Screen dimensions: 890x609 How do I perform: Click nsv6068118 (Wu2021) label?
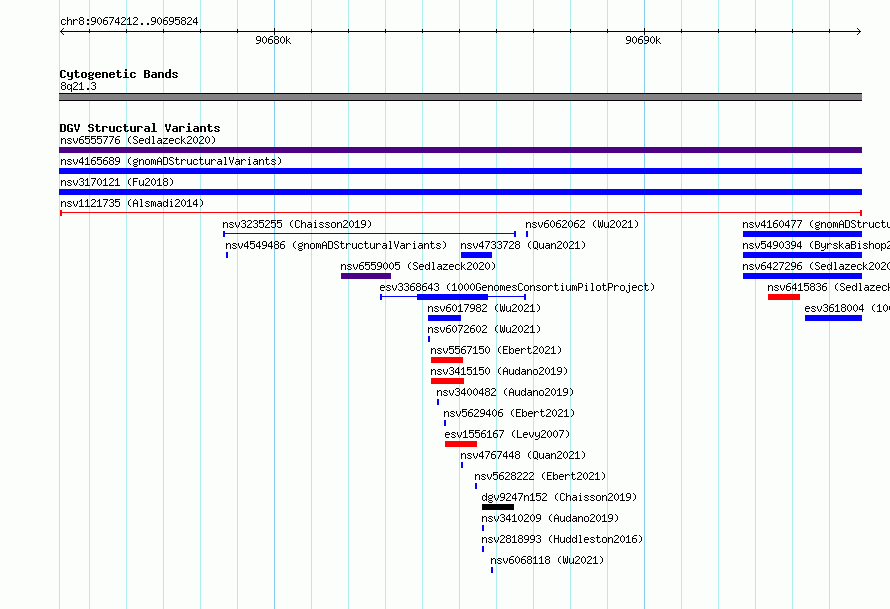[x=547, y=560]
